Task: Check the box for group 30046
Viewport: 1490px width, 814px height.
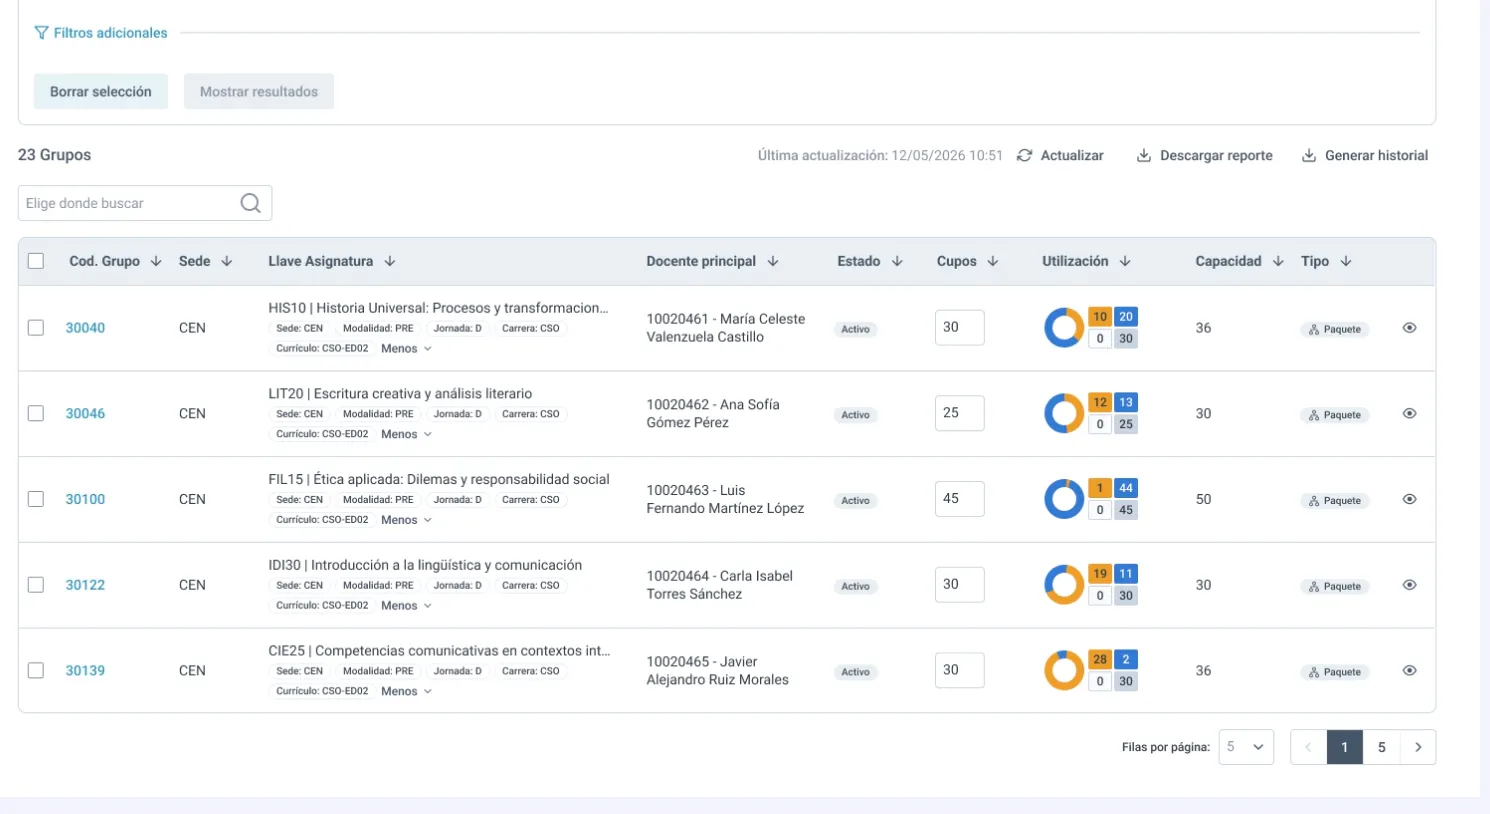Action: [x=36, y=413]
